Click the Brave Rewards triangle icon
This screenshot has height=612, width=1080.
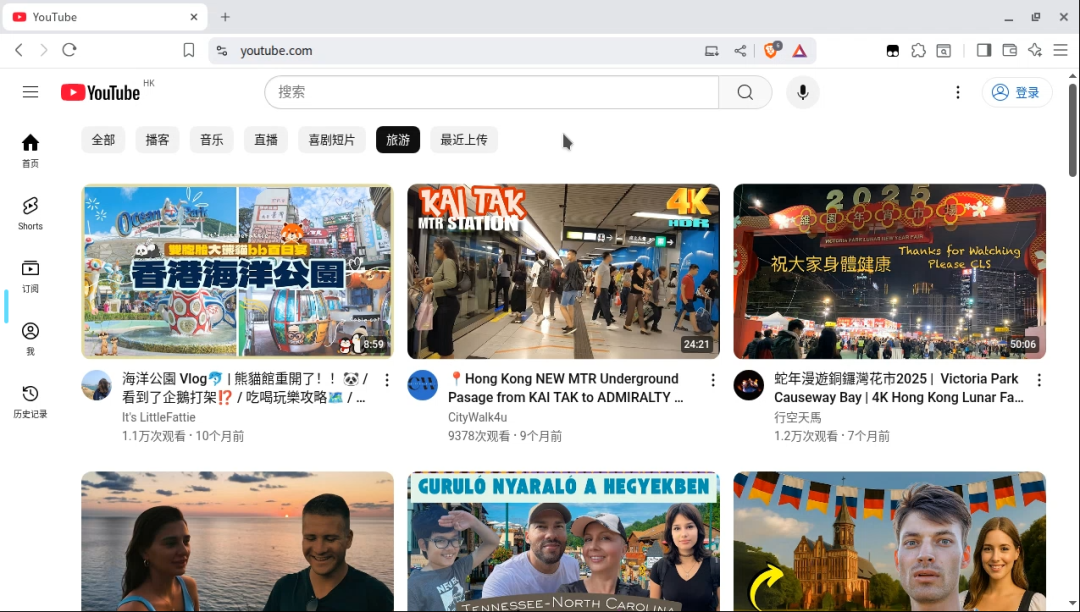[800, 50]
